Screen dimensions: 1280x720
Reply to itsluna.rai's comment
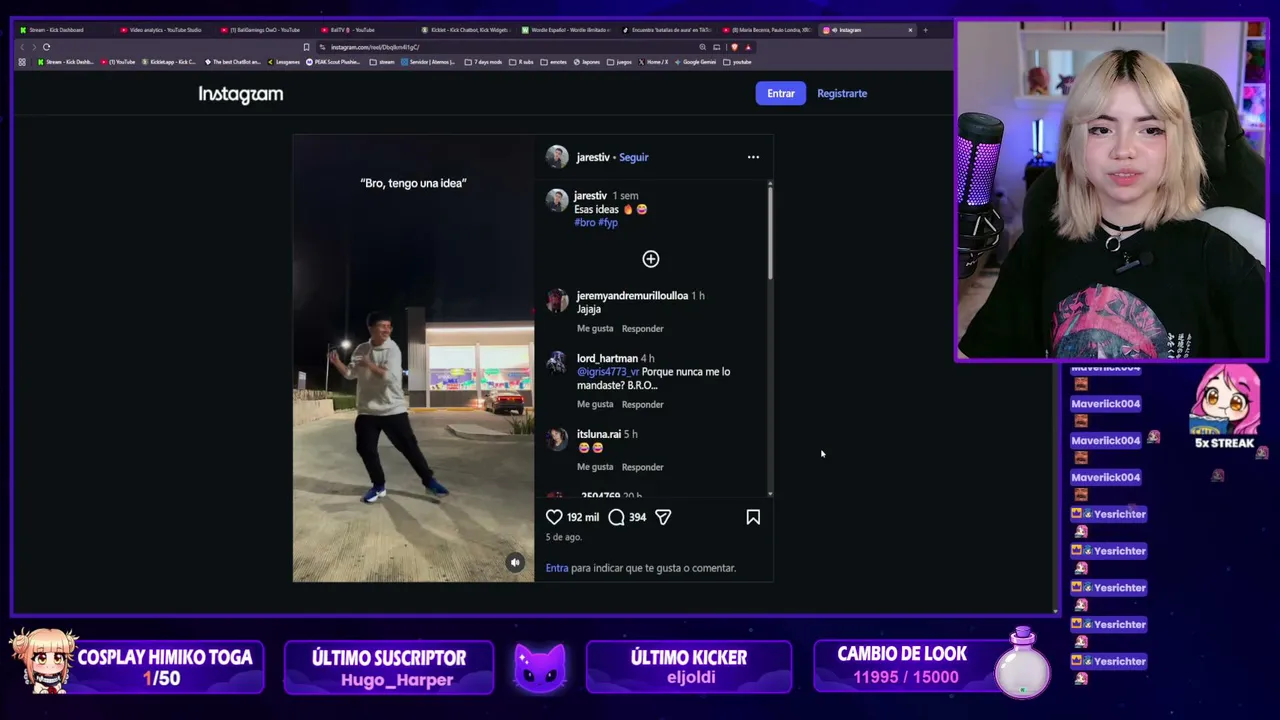643,467
